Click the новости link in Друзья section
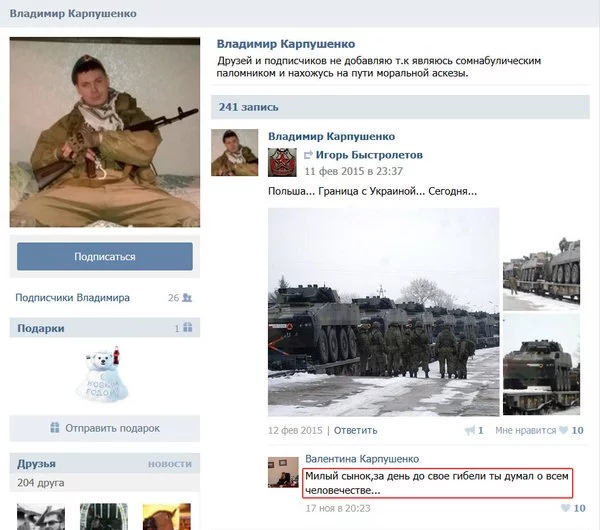This screenshot has height=530, width=600. tap(170, 464)
